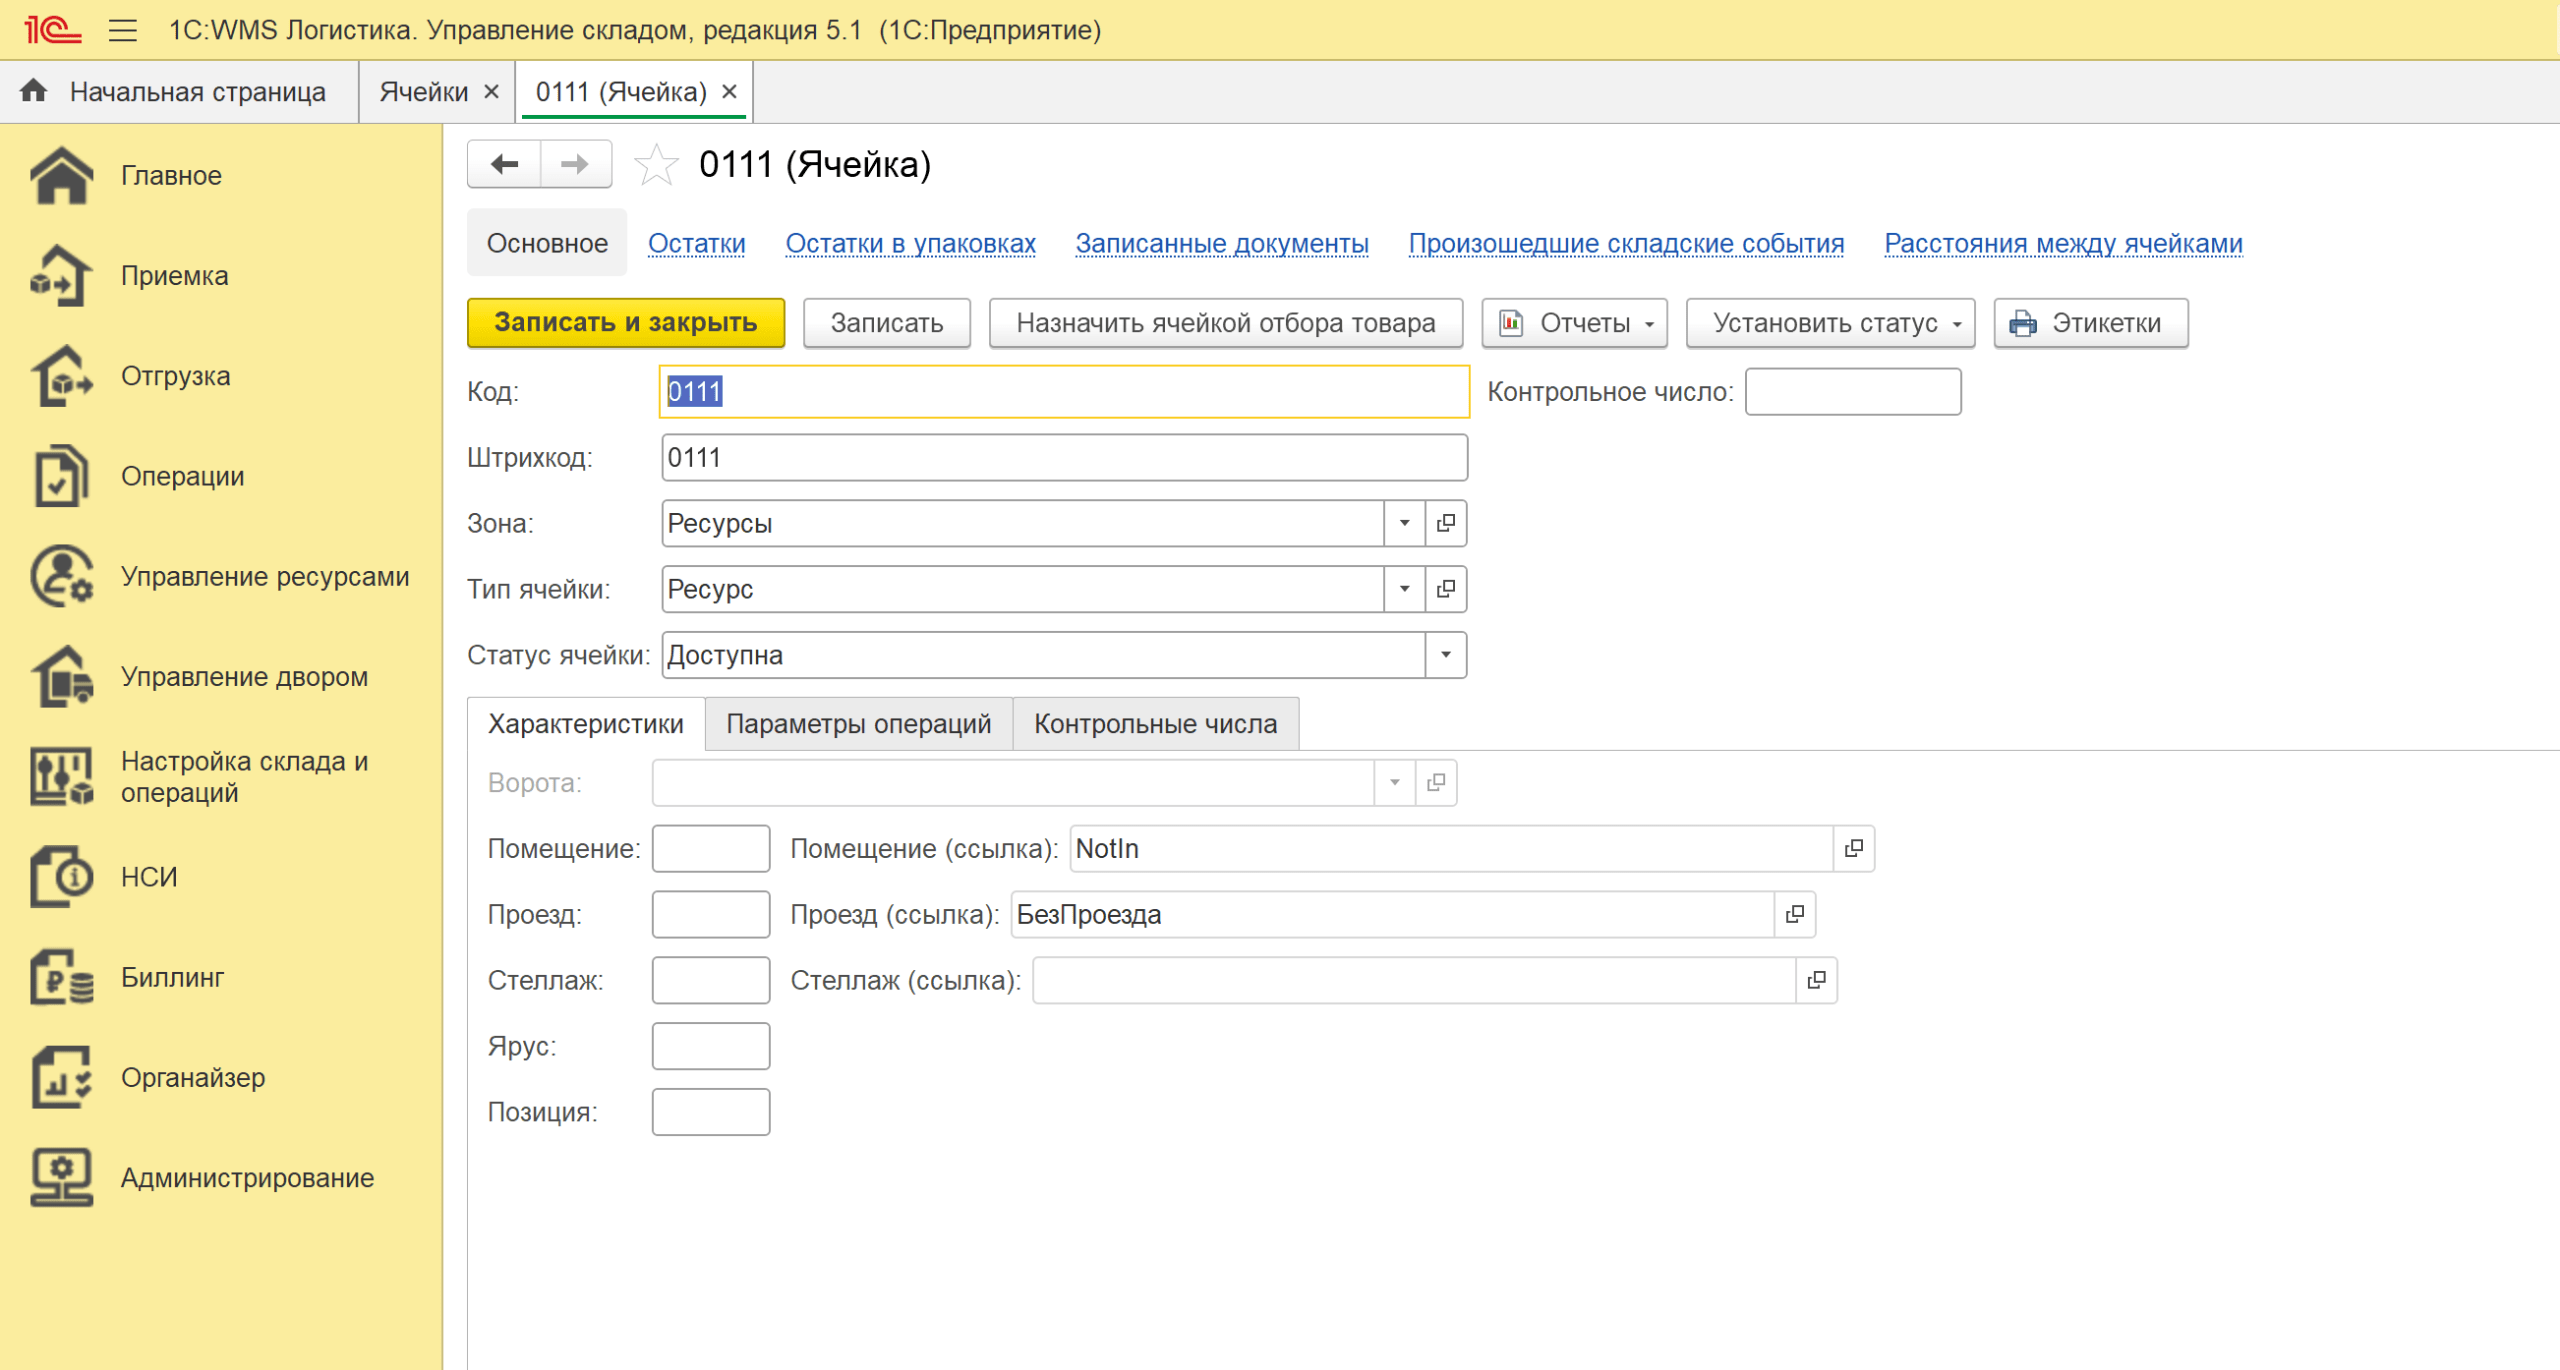Switch to Параметры операций tab

point(858,724)
